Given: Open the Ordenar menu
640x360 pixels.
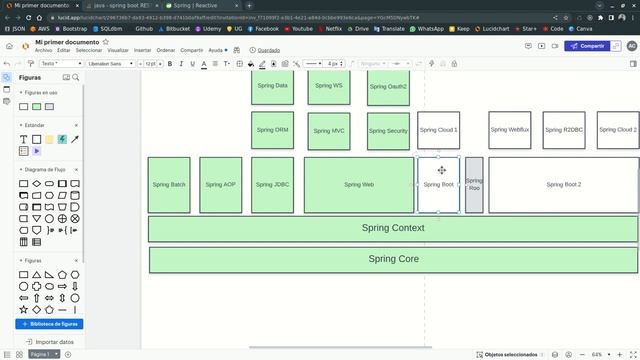Looking at the screenshot, I should click(x=166, y=50).
